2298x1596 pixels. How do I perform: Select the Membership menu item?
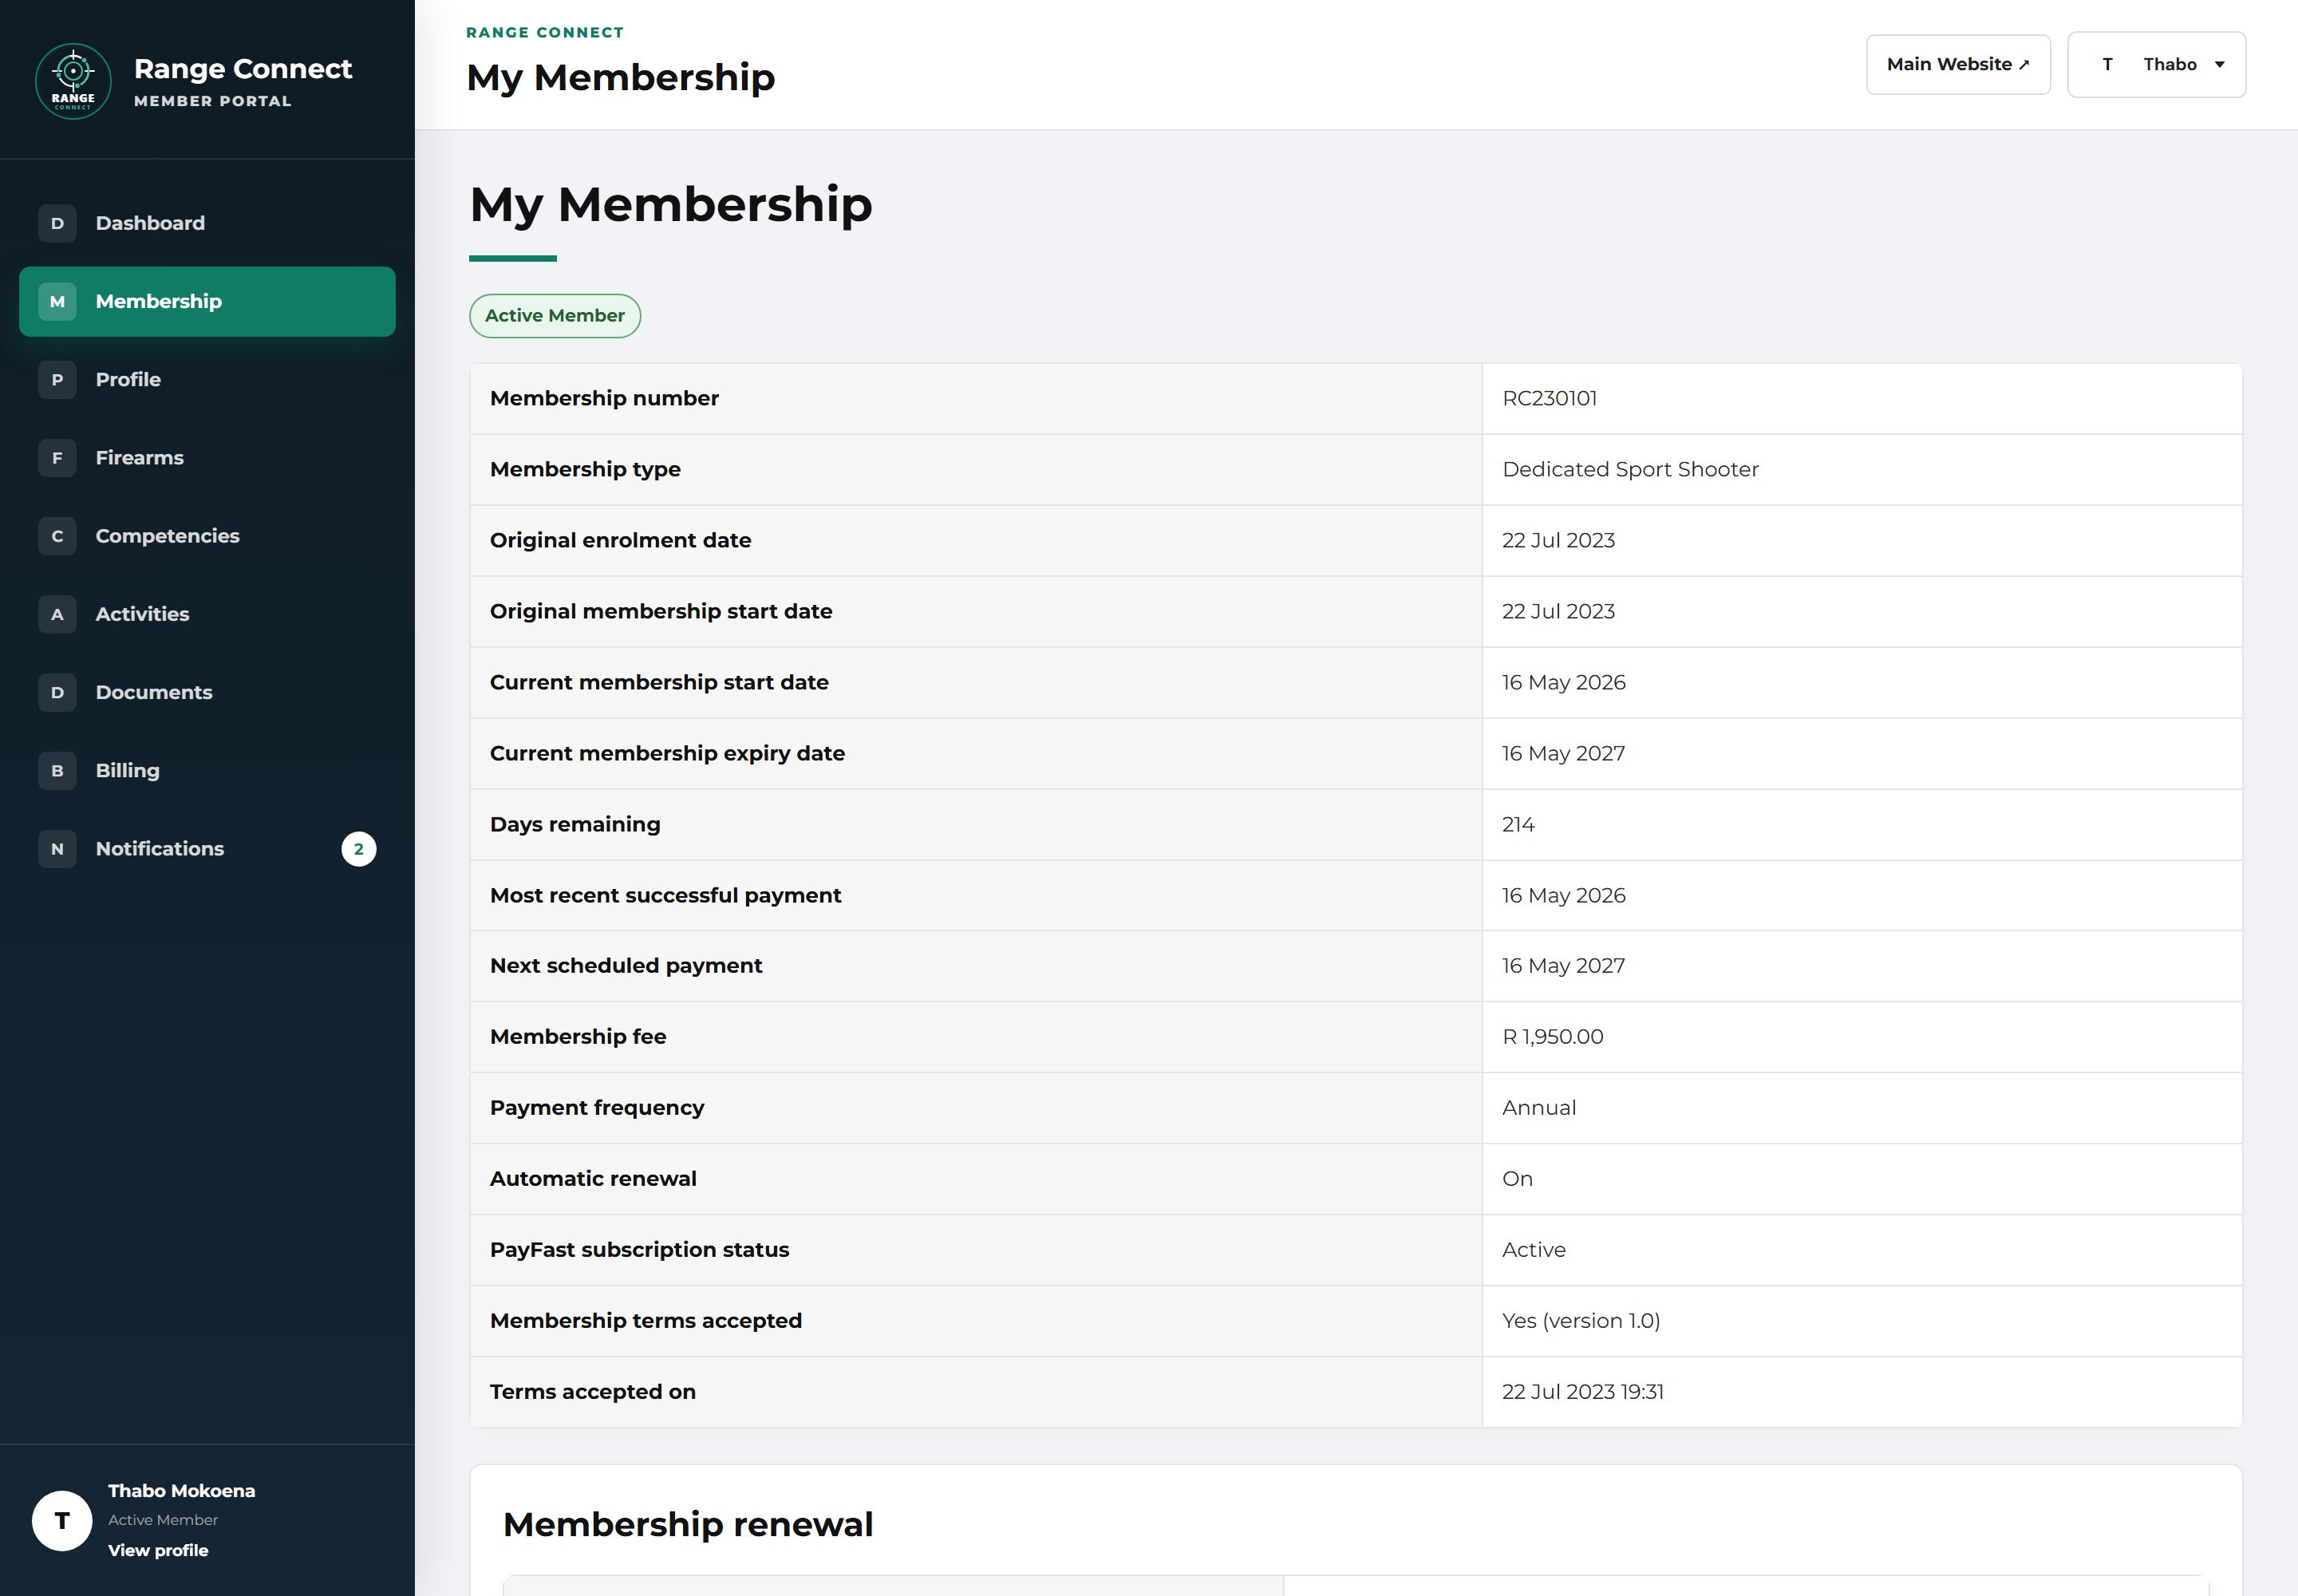207,301
